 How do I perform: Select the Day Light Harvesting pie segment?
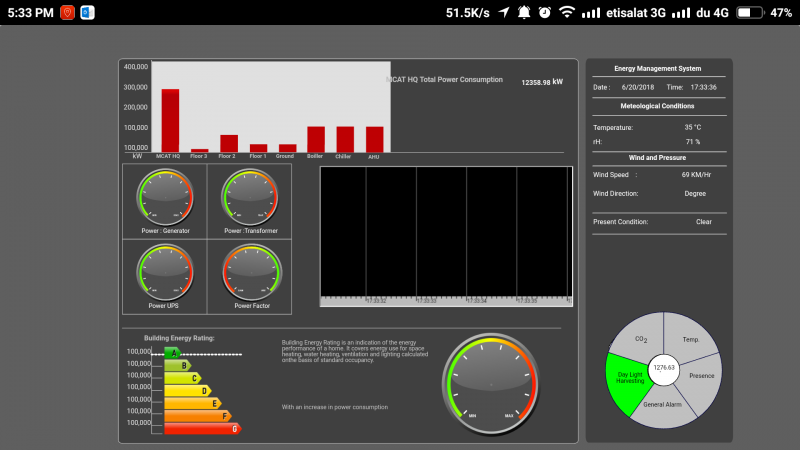pos(627,380)
